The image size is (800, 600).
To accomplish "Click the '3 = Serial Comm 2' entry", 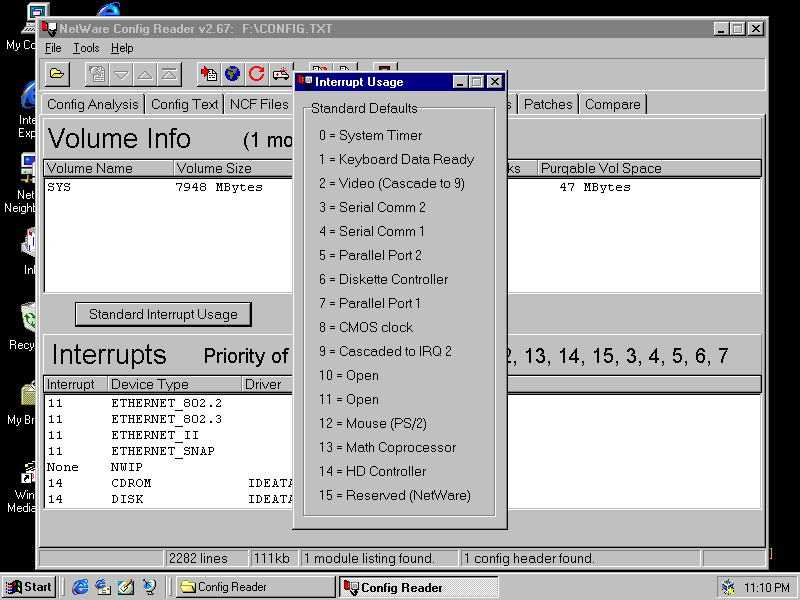I will [372, 208].
